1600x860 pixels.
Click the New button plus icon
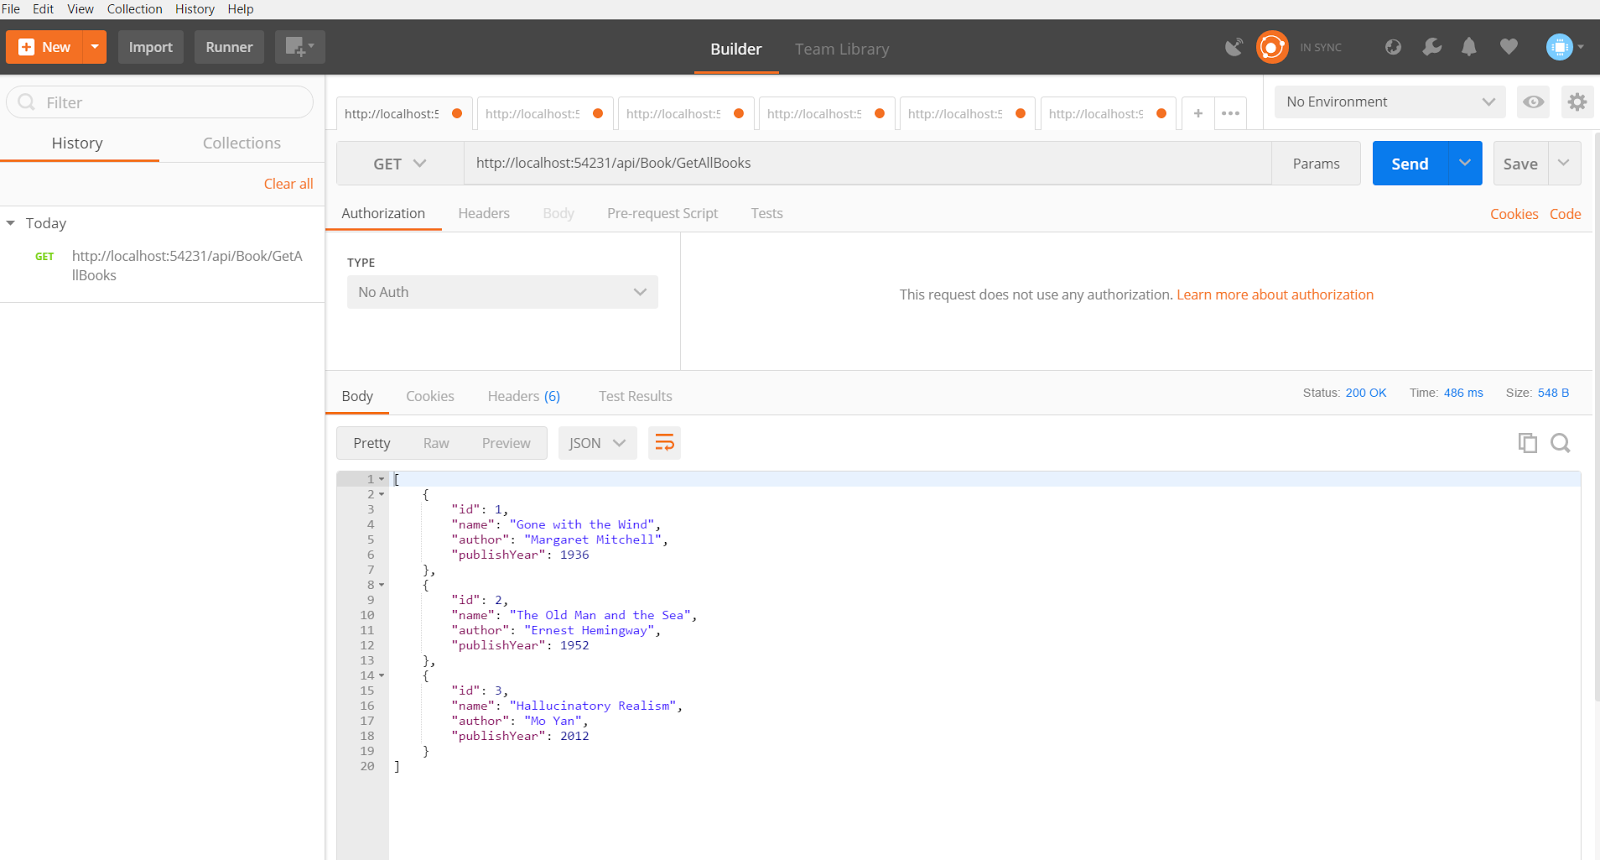point(27,47)
